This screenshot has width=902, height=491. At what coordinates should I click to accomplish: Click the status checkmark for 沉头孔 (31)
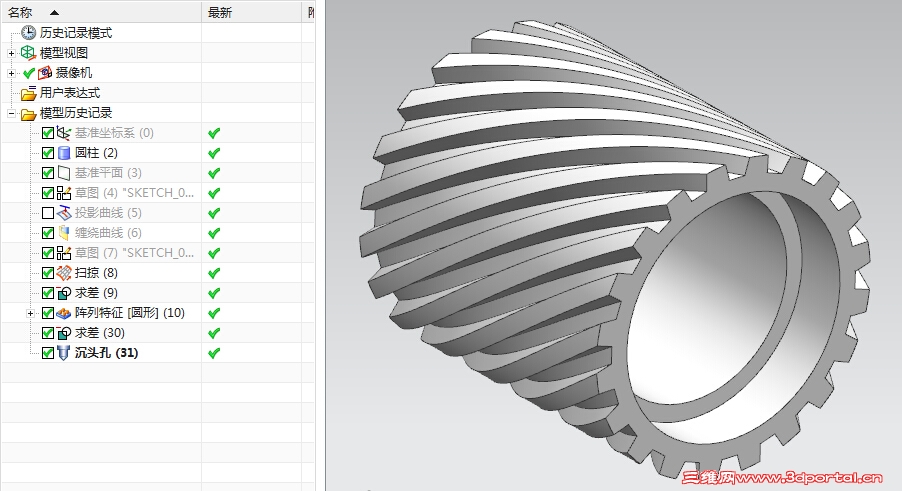(x=214, y=353)
